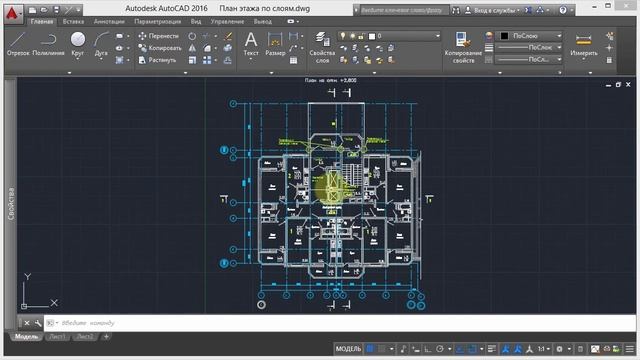Toggle layer 0 freeze sun icon
The image size is (640, 360).
(x=352, y=36)
